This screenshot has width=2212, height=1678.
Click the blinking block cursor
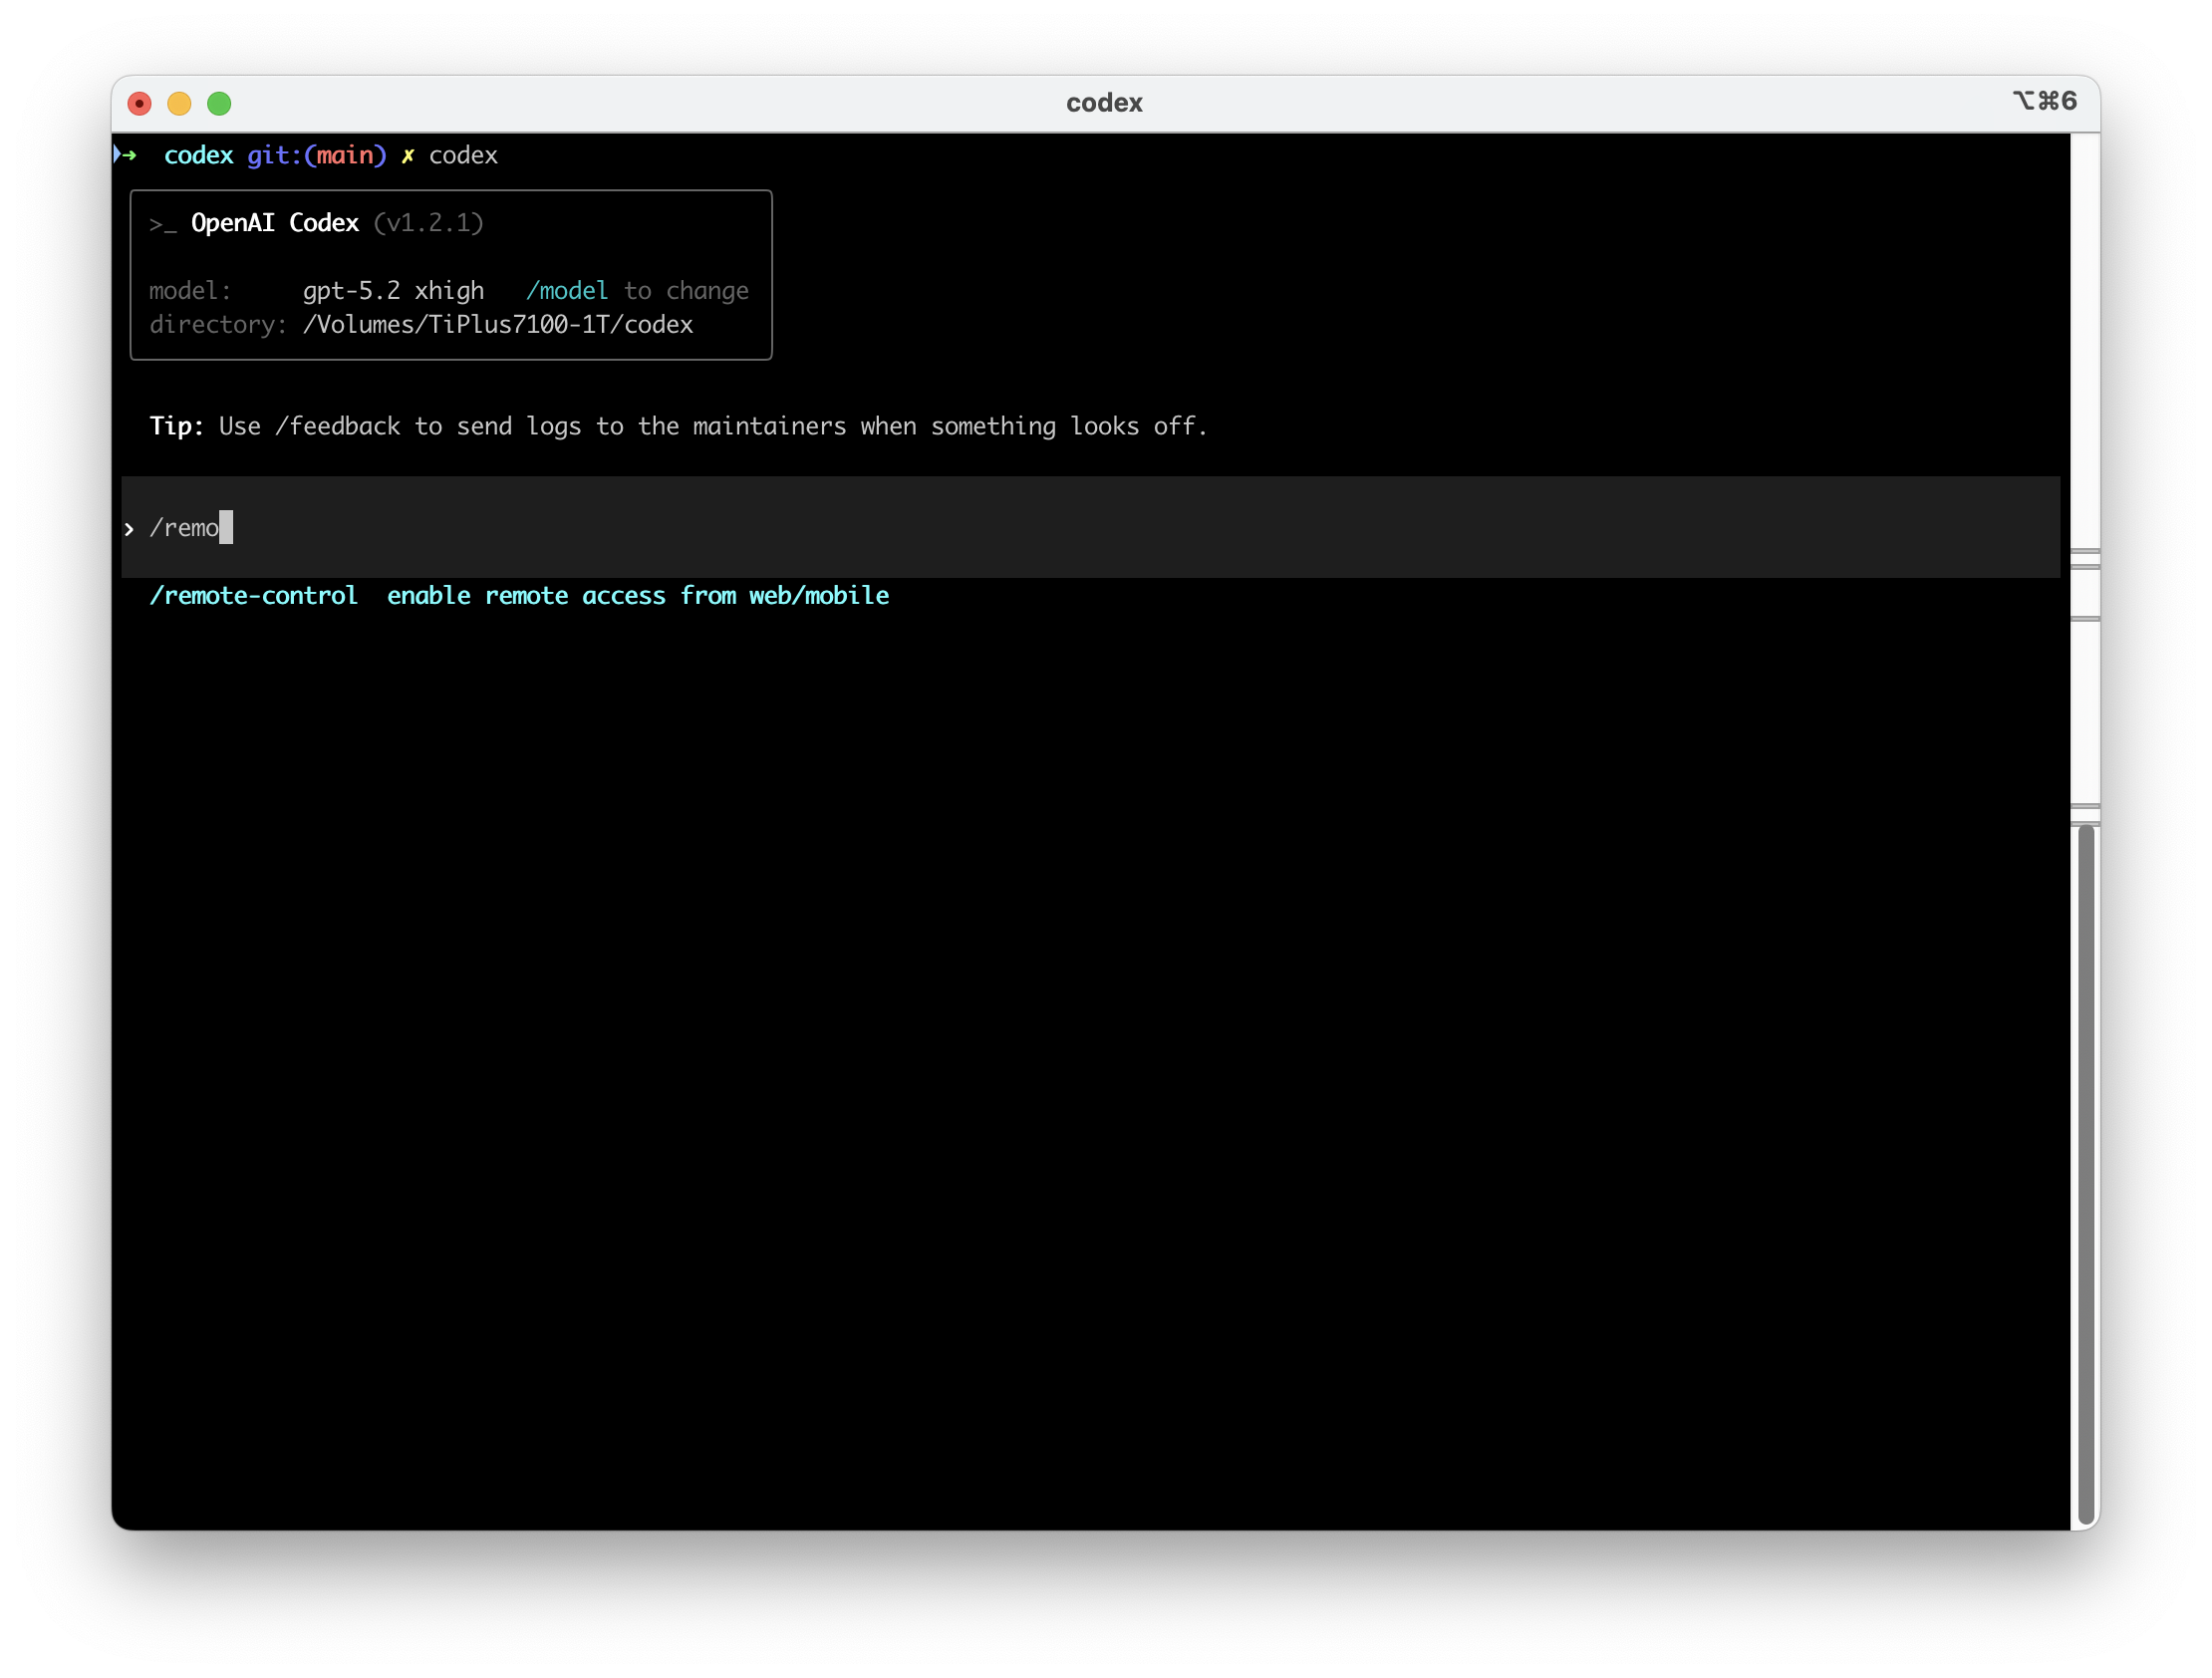point(226,527)
